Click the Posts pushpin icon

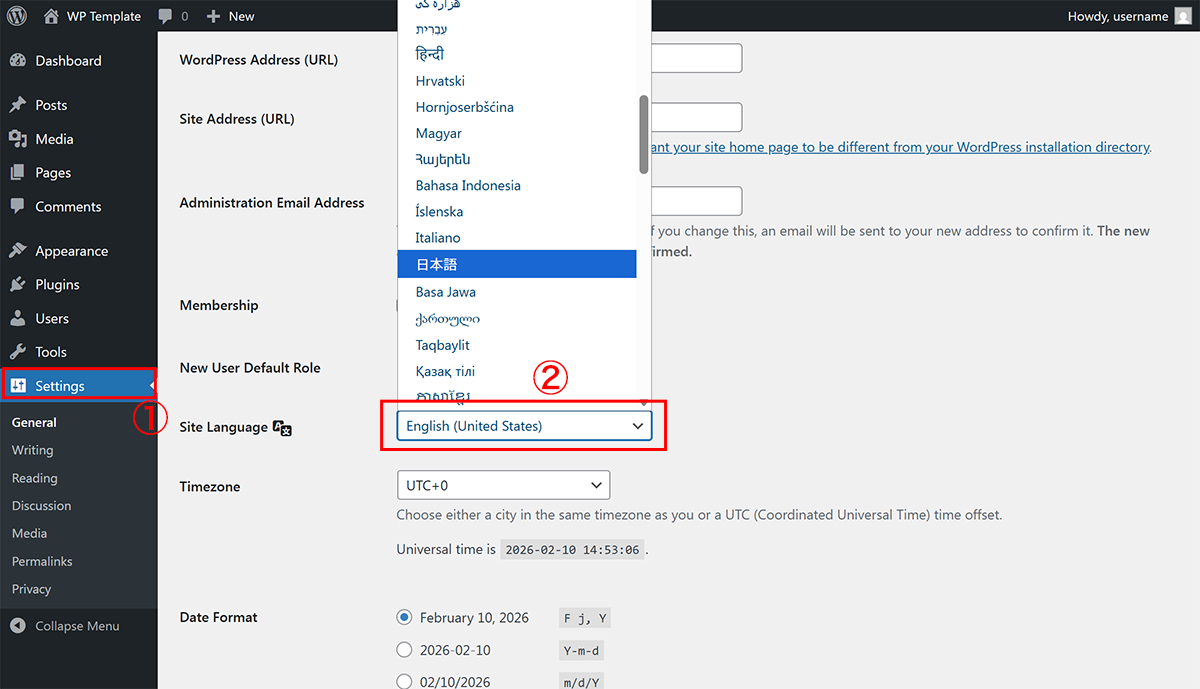18,105
